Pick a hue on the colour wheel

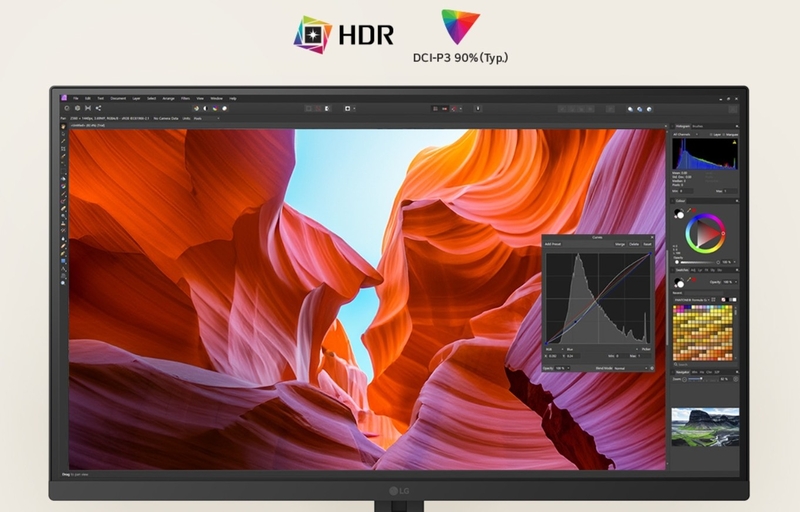pos(705,233)
